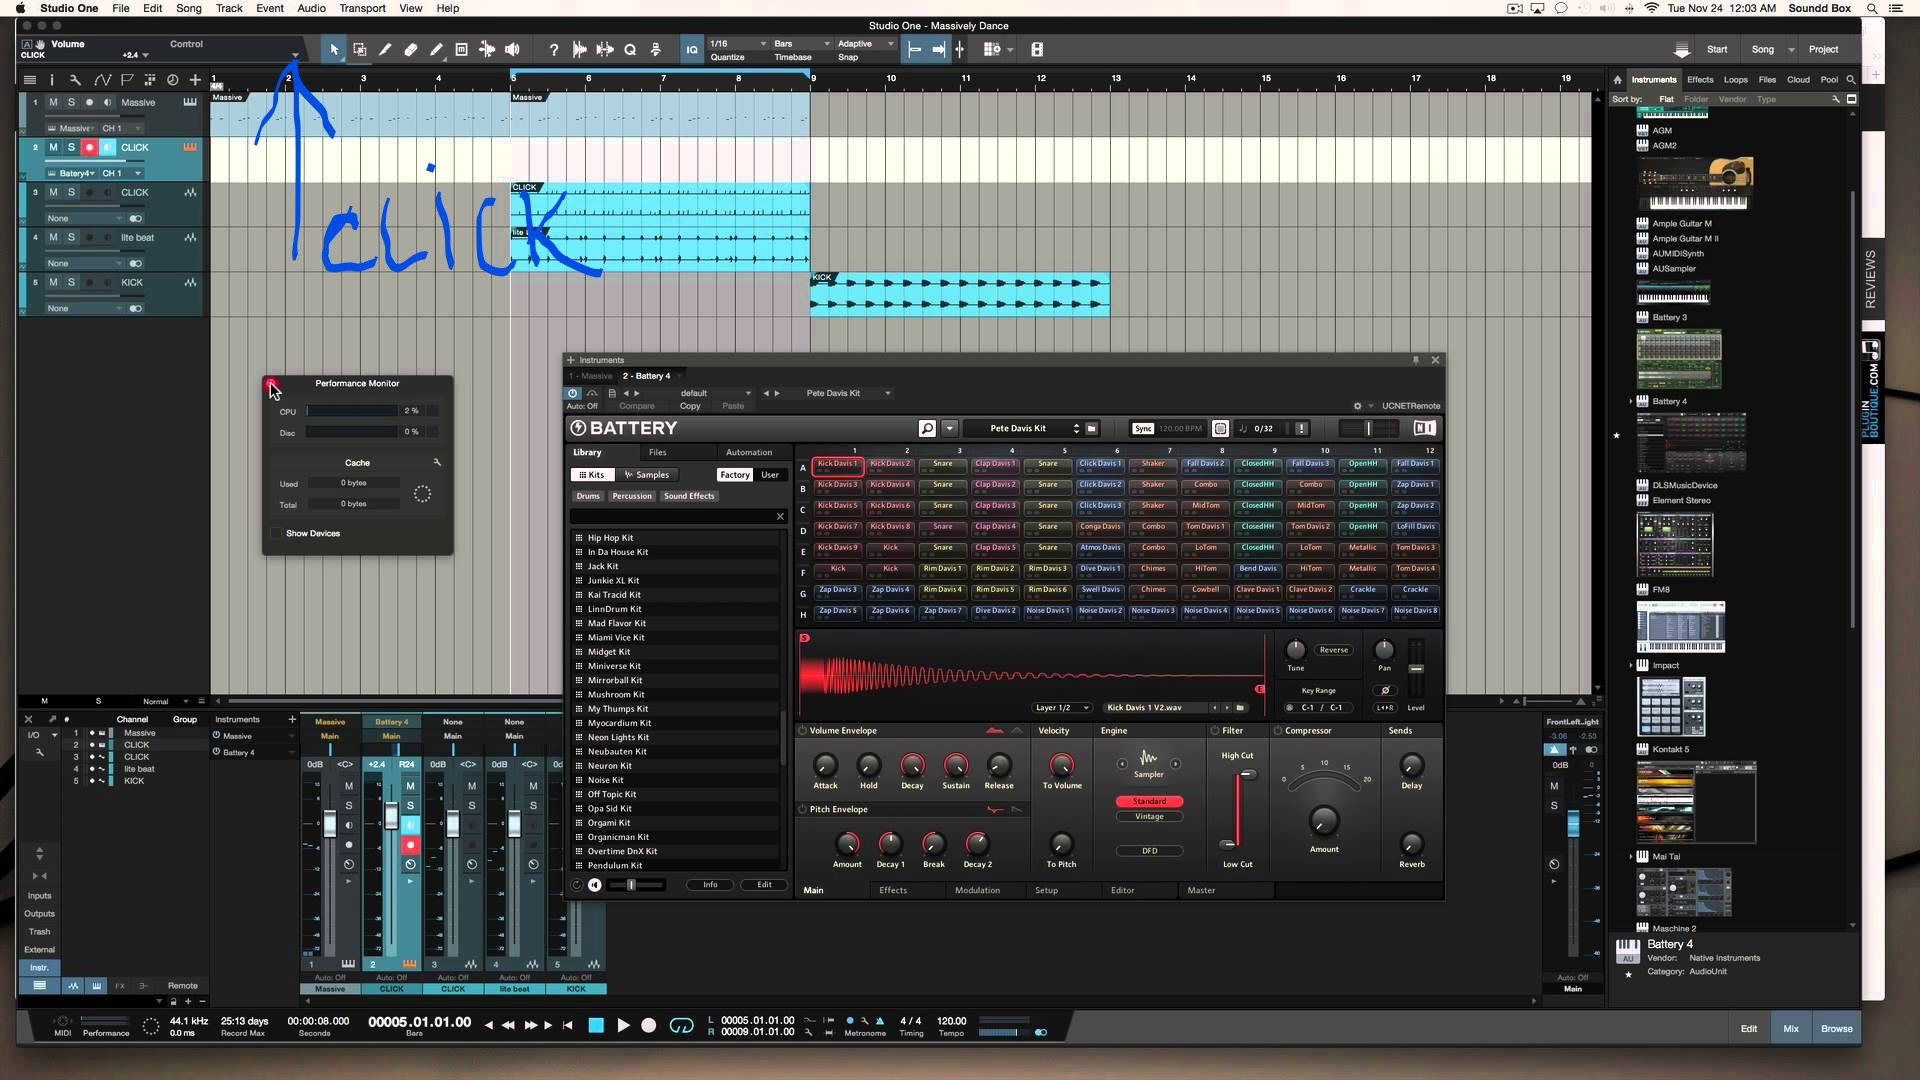Click the Edit button in Battery library
Image resolution: width=1920 pixels, height=1080 pixels.
coord(764,884)
